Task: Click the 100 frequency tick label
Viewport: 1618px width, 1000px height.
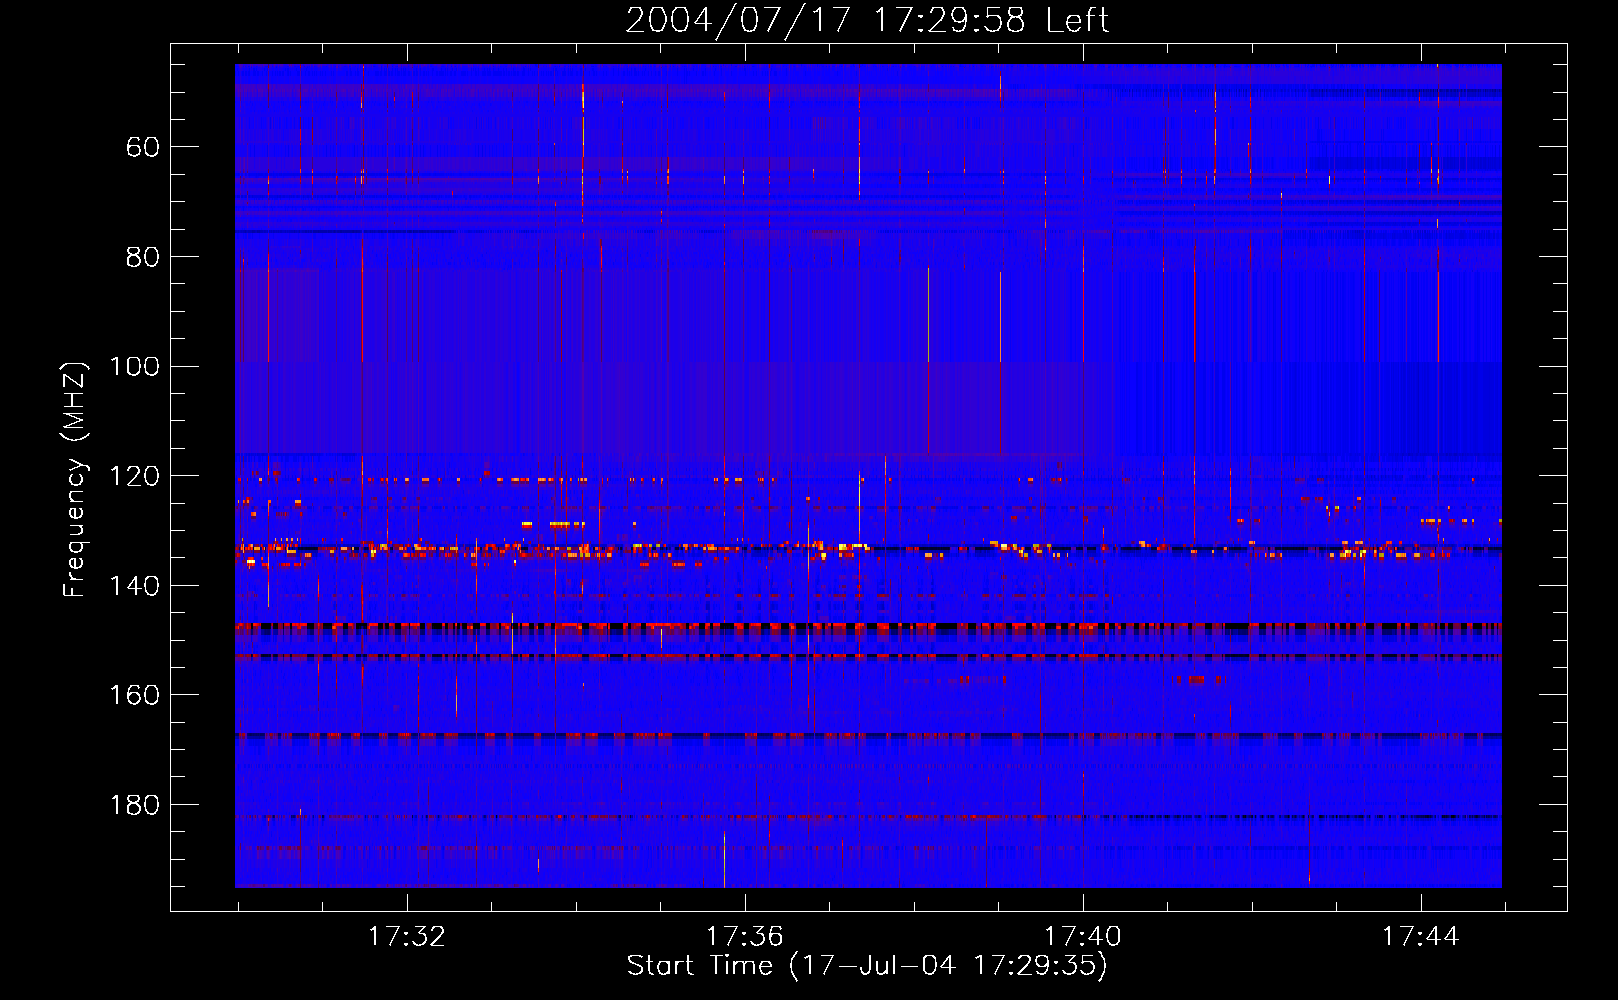Action: click(x=135, y=367)
